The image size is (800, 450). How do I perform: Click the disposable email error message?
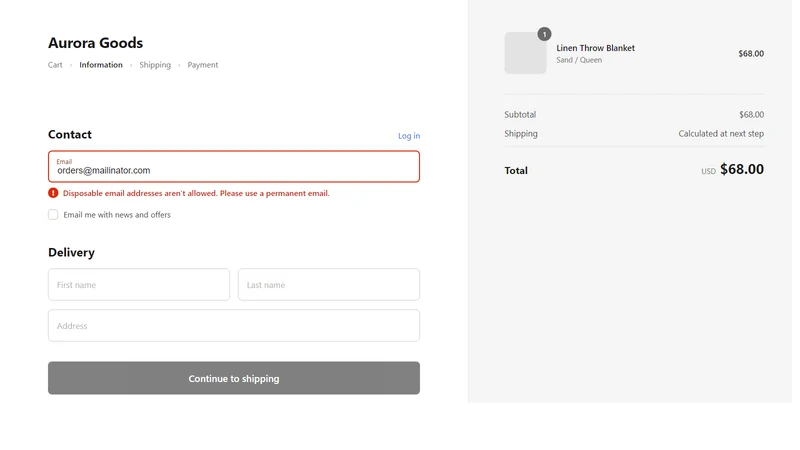click(196, 193)
